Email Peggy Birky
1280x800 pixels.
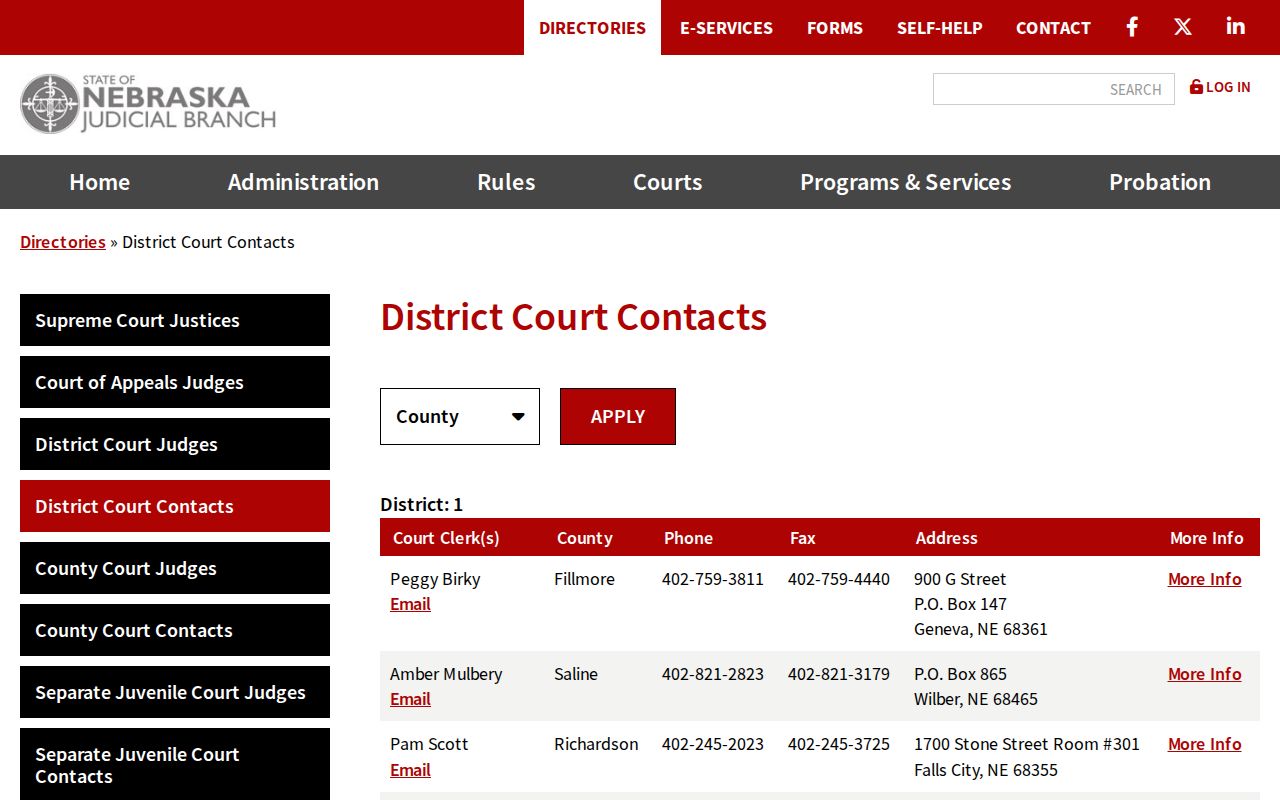tap(410, 604)
